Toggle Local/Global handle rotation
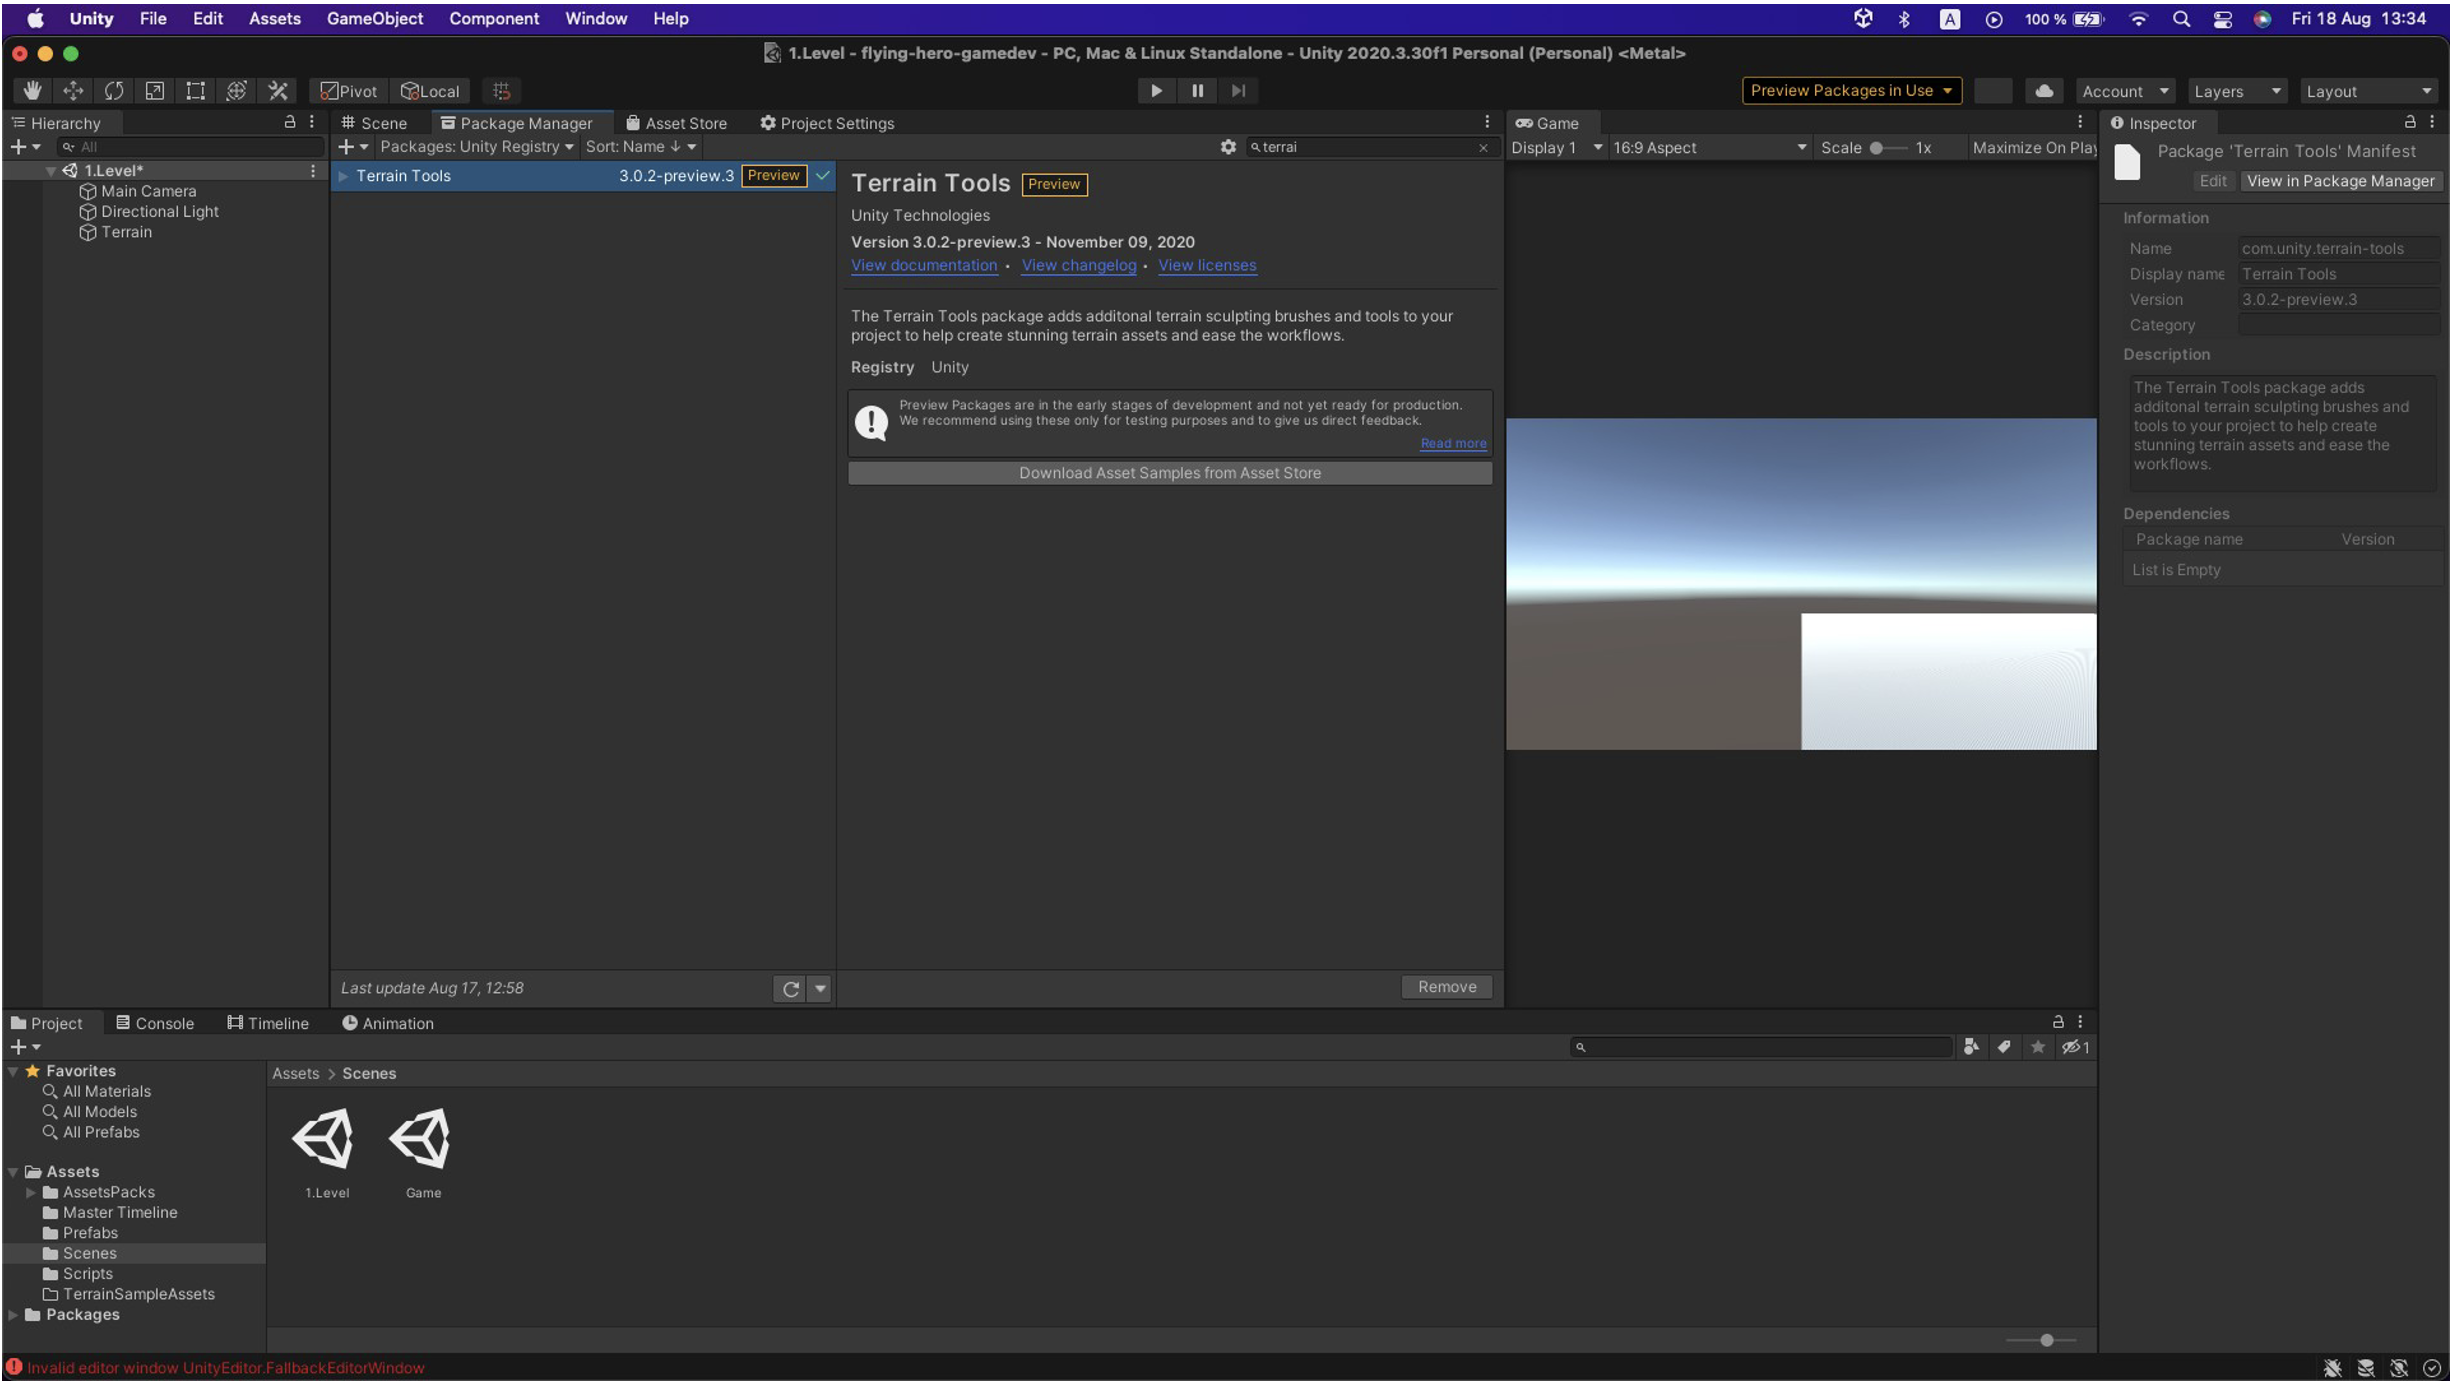Screen dimensions: 2454x1382 (x=430, y=91)
